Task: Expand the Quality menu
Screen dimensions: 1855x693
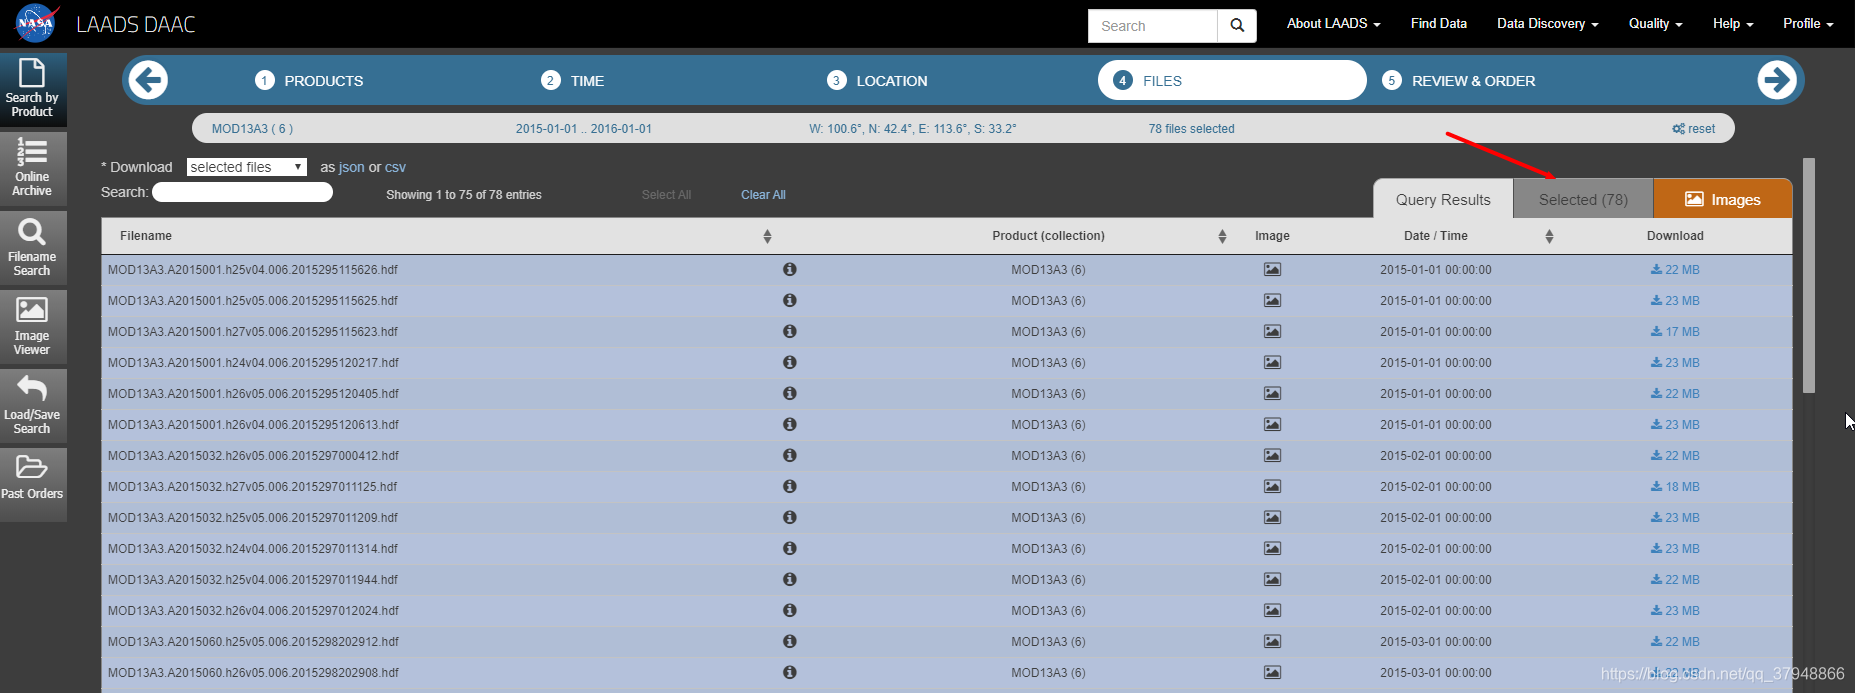Action: 1655,23
